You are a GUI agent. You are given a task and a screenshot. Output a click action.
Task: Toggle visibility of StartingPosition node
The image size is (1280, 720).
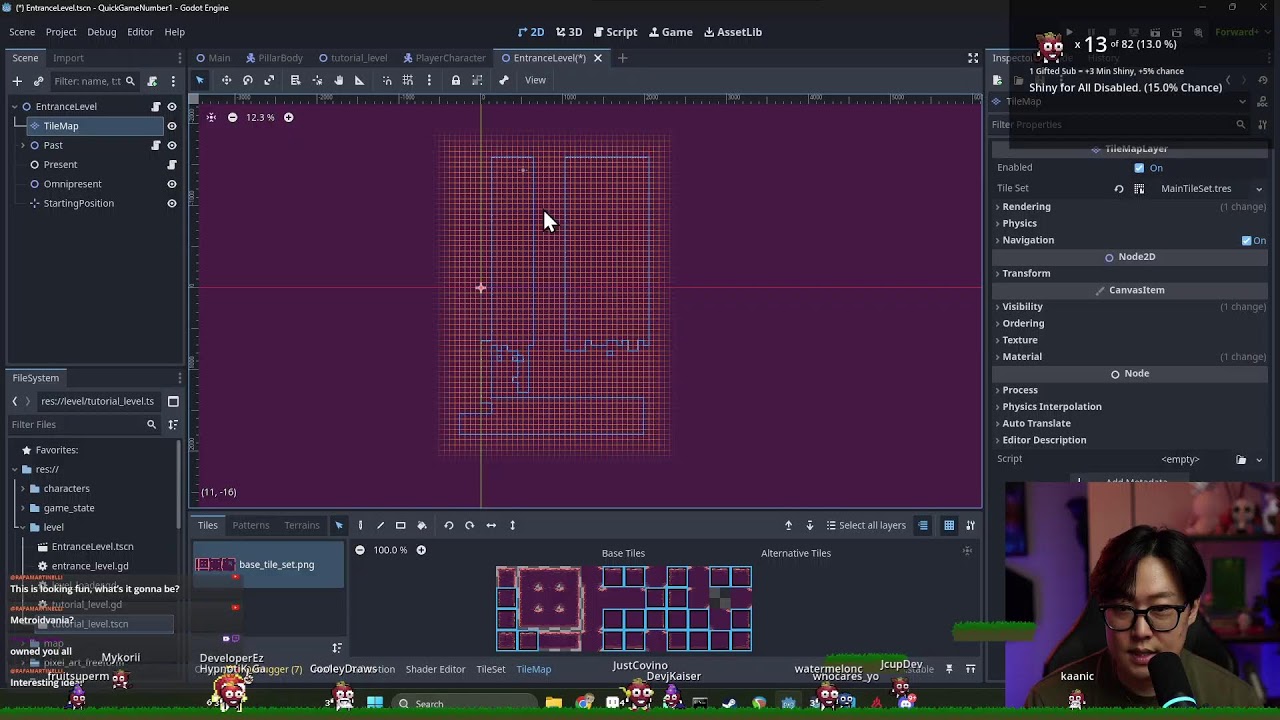click(x=172, y=203)
